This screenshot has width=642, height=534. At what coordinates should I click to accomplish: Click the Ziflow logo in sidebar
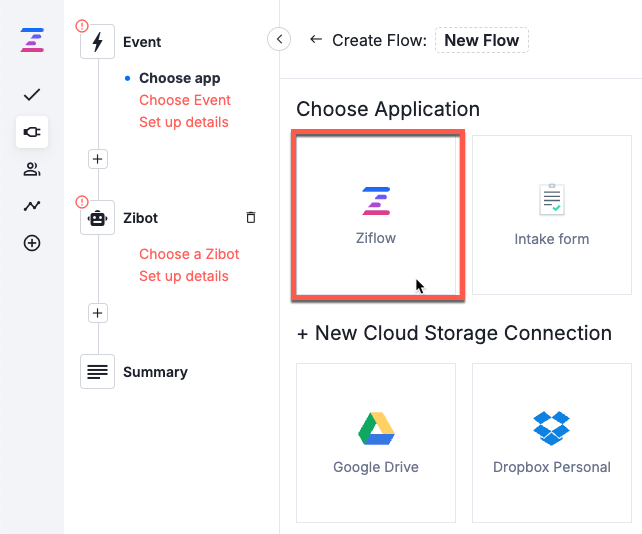[32, 40]
